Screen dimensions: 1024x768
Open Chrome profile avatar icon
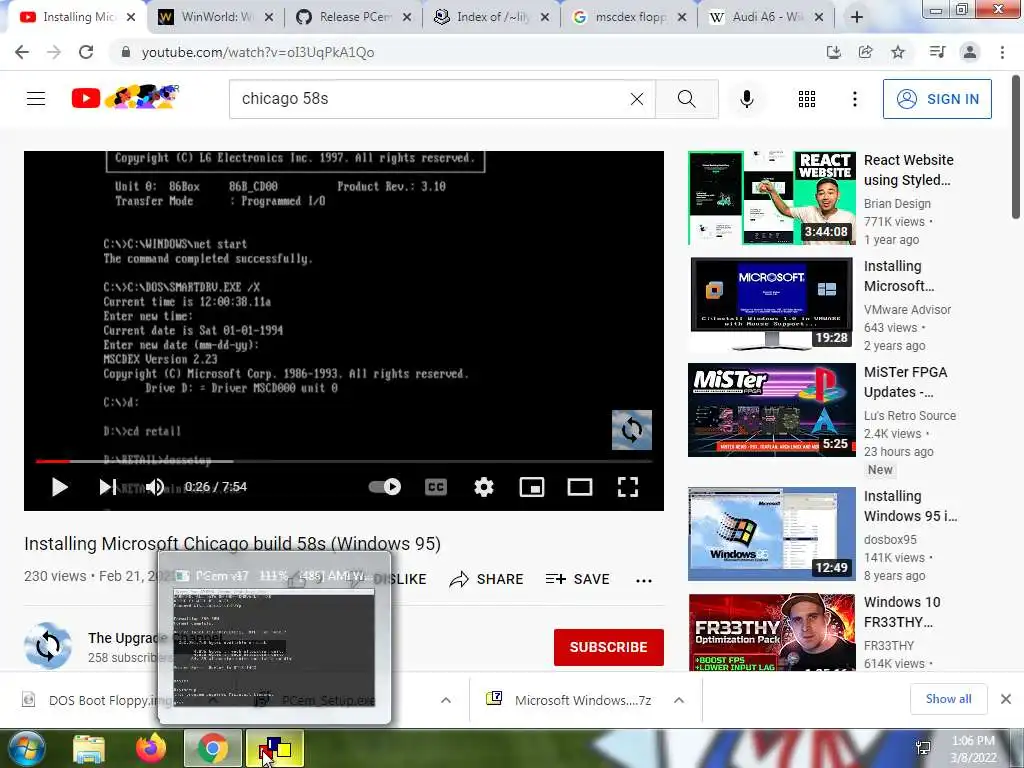tap(970, 52)
